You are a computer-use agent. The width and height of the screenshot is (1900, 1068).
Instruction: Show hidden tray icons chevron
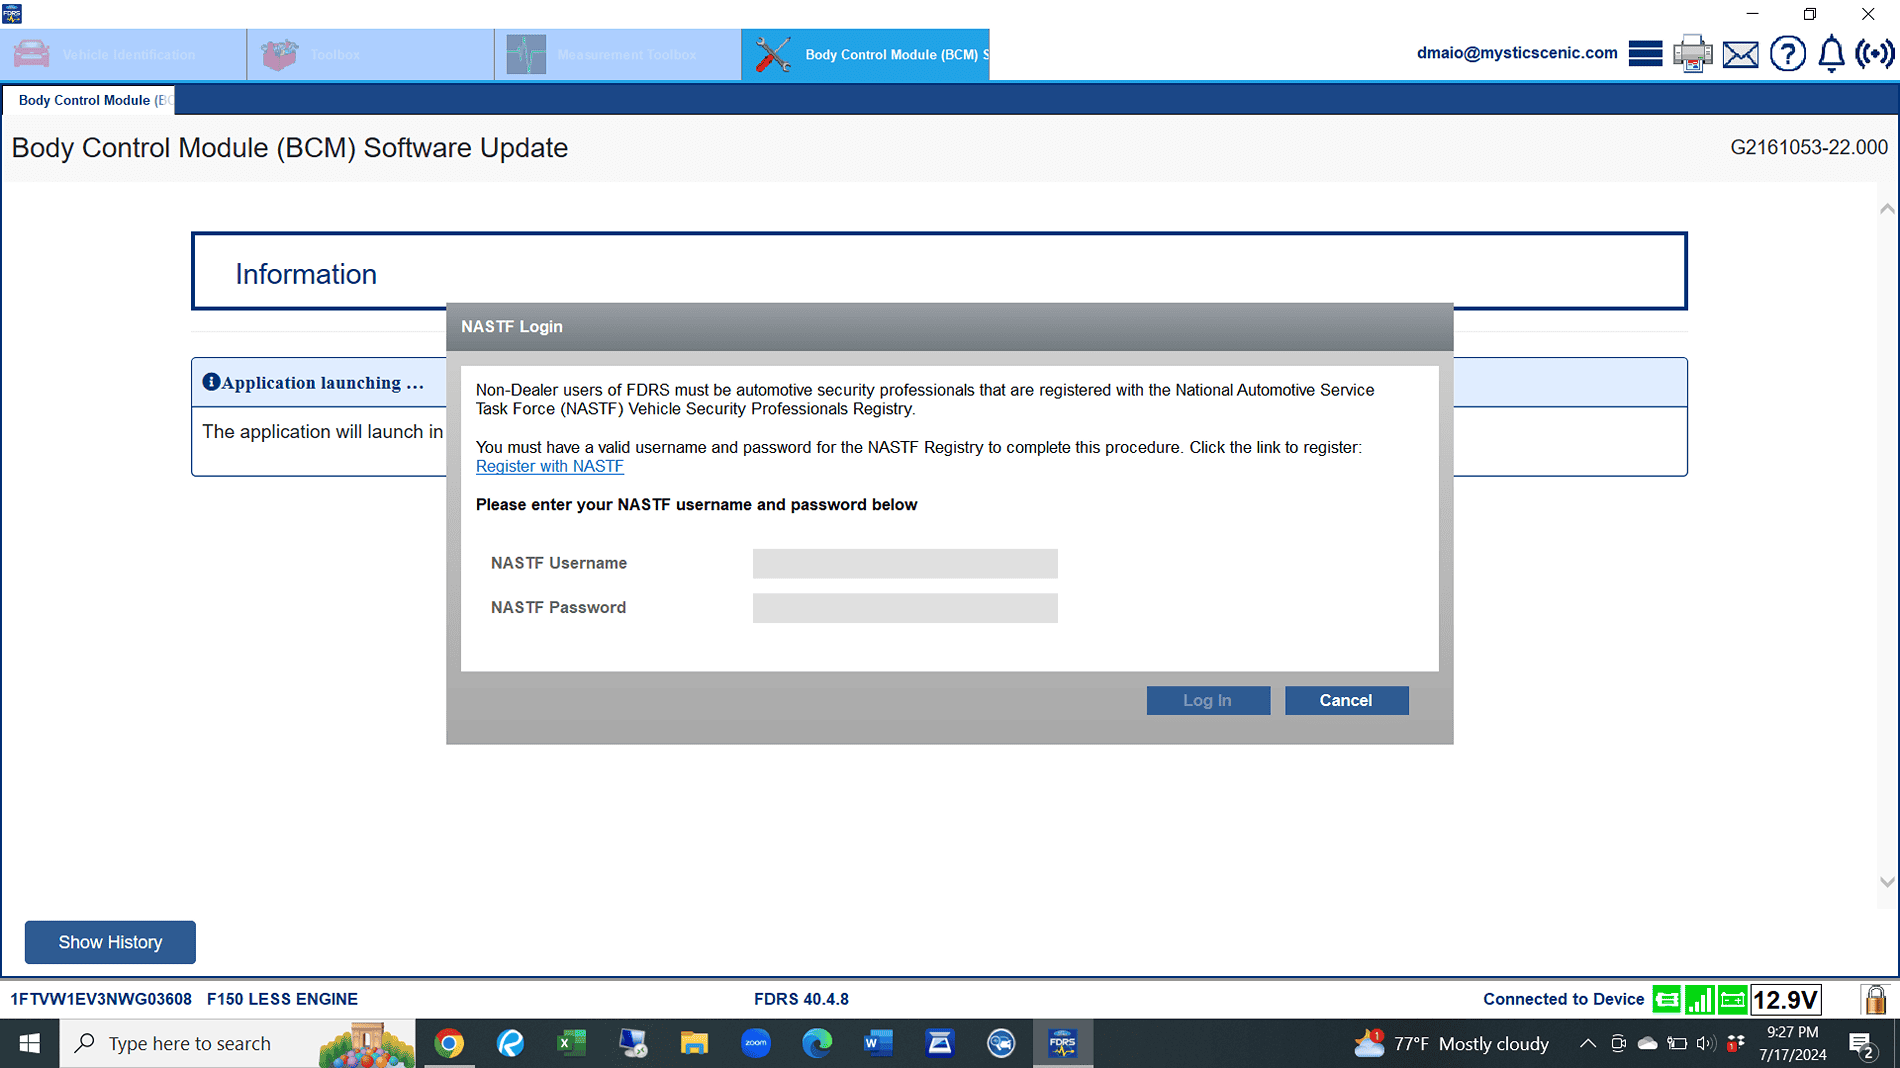1587,1044
